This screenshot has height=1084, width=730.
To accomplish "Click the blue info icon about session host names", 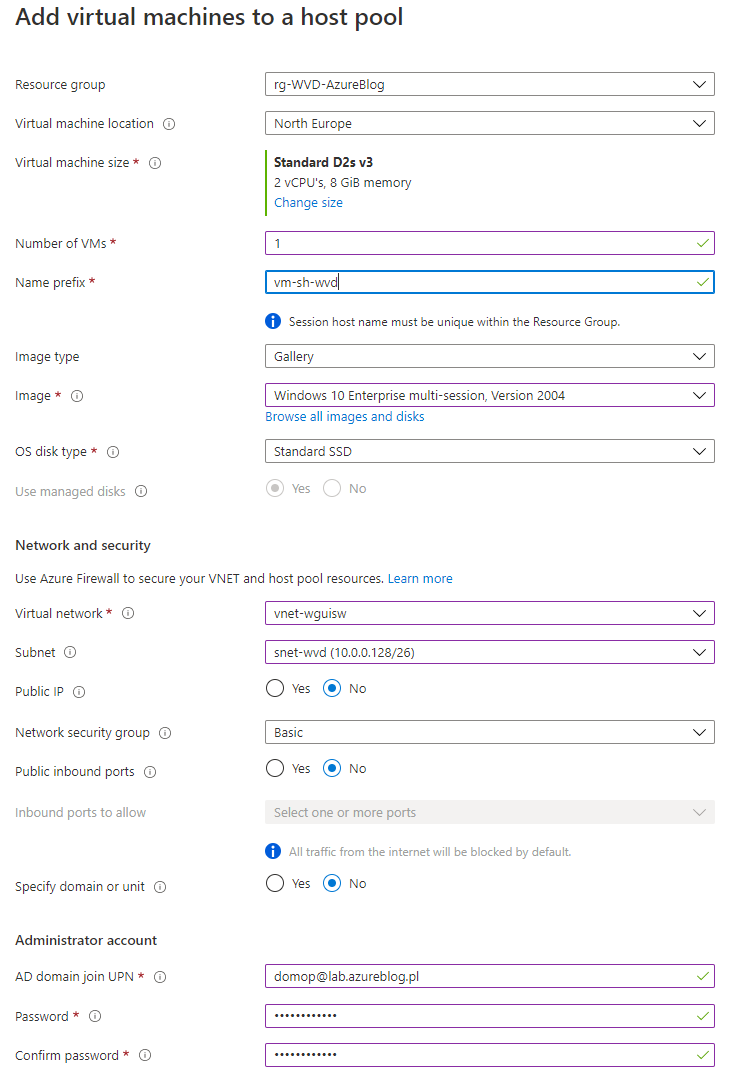I will point(271,321).
